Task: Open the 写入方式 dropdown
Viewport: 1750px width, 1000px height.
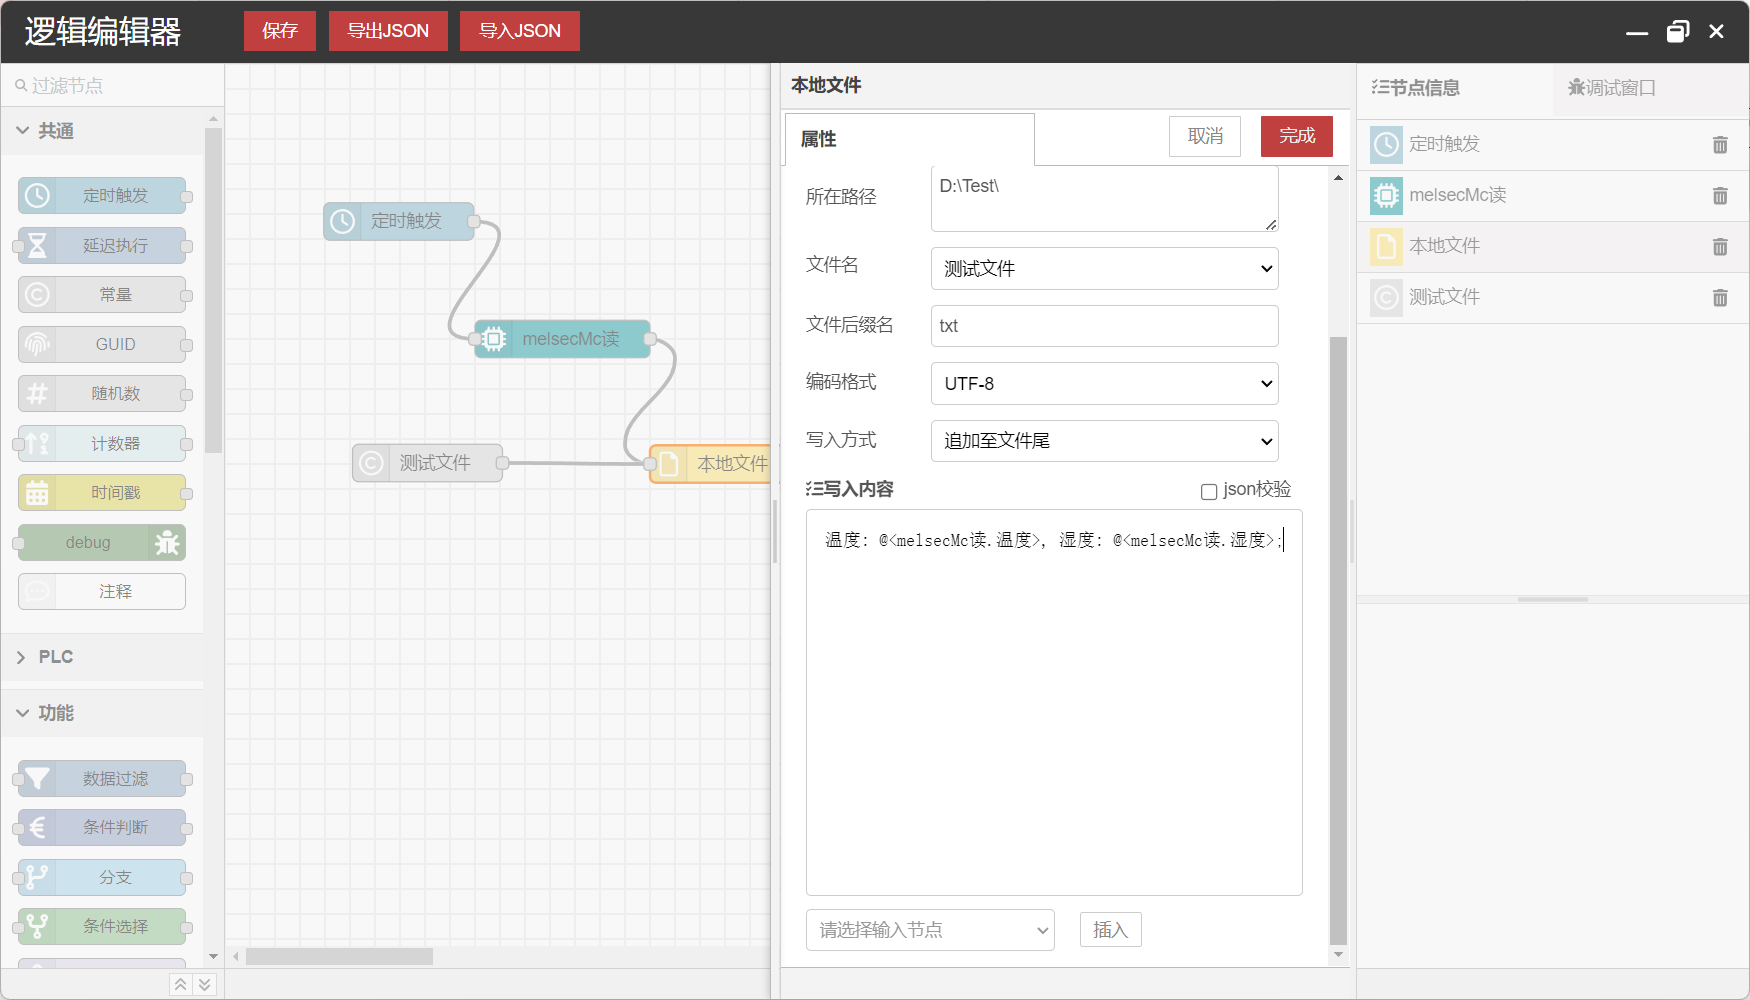Action: 1105,441
